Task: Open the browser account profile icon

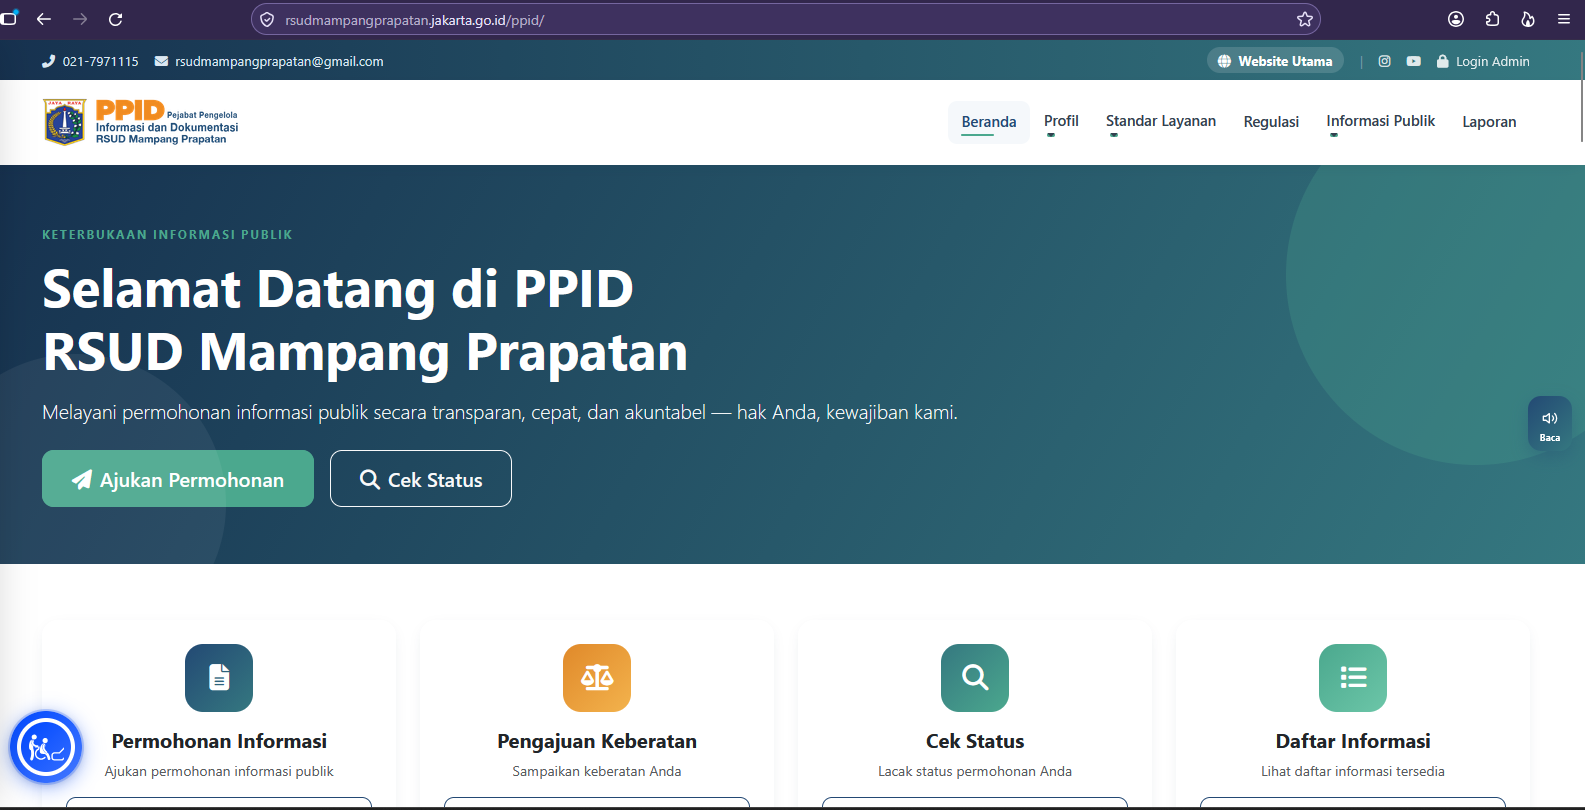Action: (1456, 19)
